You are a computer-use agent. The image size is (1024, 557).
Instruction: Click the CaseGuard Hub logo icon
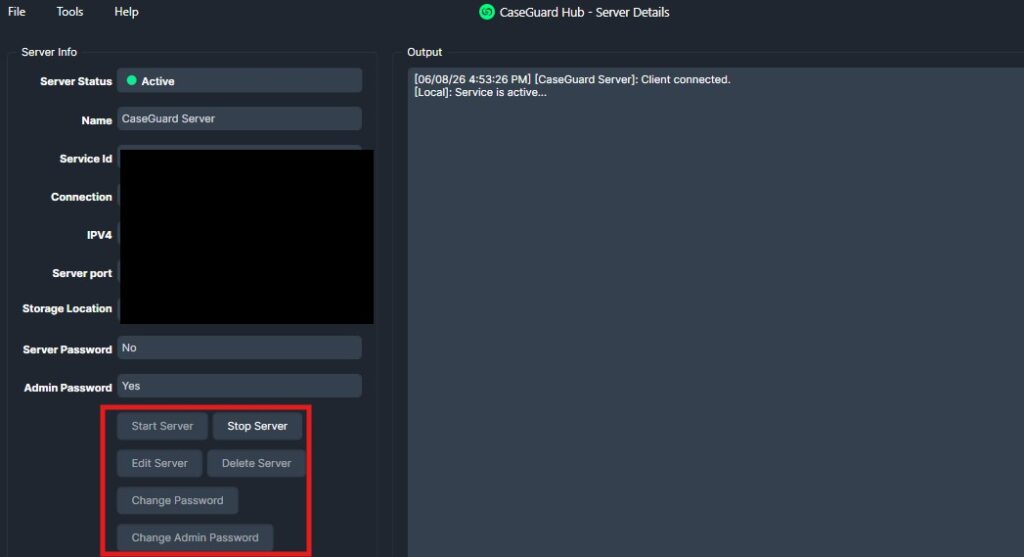pyautogui.click(x=487, y=12)
